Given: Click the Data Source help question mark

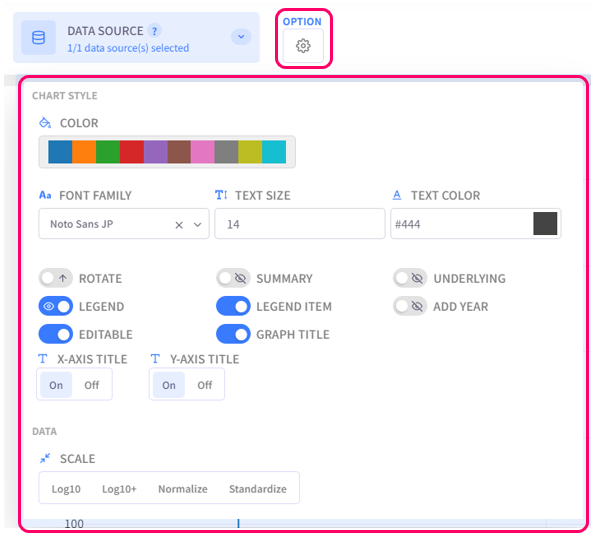Looking at the screenshot, I should (x=154, y=31).
